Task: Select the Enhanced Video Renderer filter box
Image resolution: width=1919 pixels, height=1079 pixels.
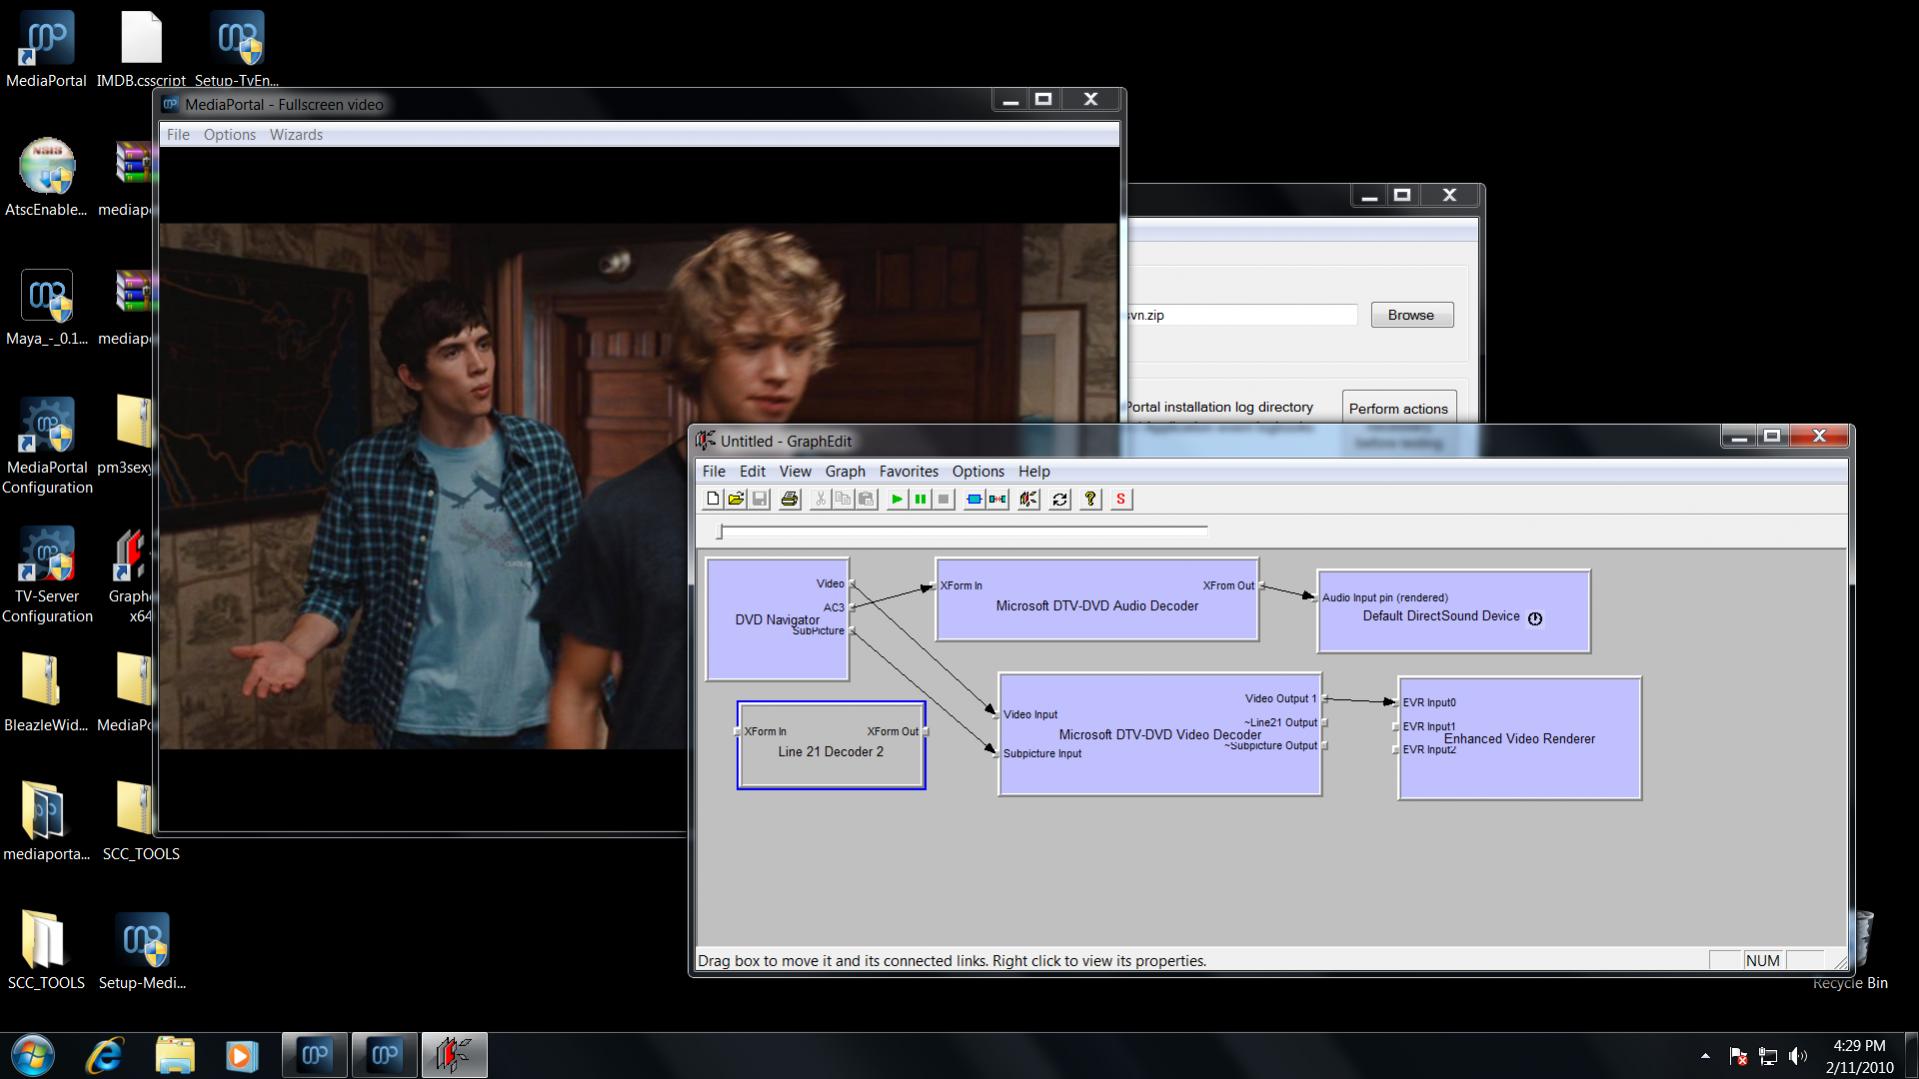Action: tap(1518, 770)
